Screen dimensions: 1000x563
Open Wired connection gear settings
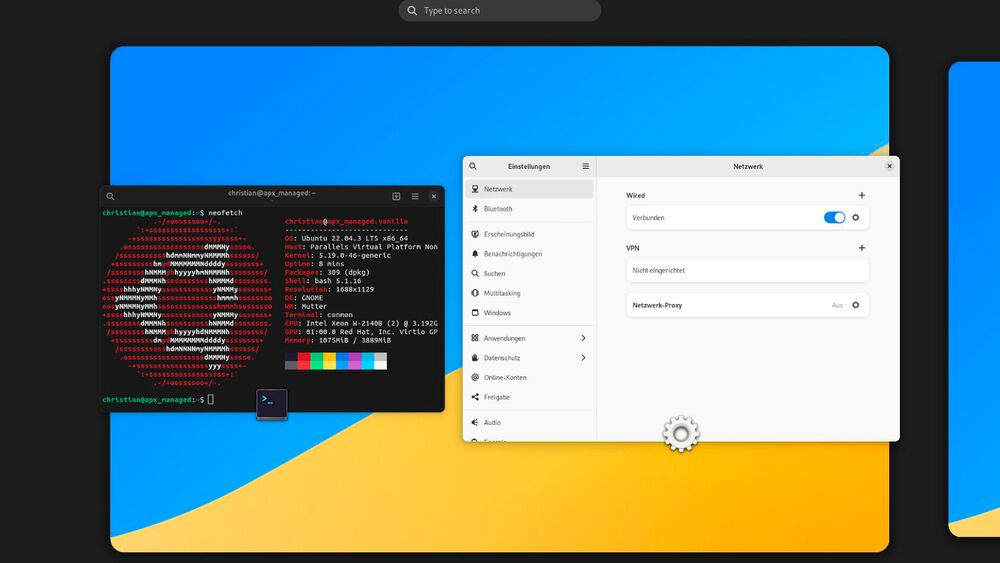(x=856, y=217)
